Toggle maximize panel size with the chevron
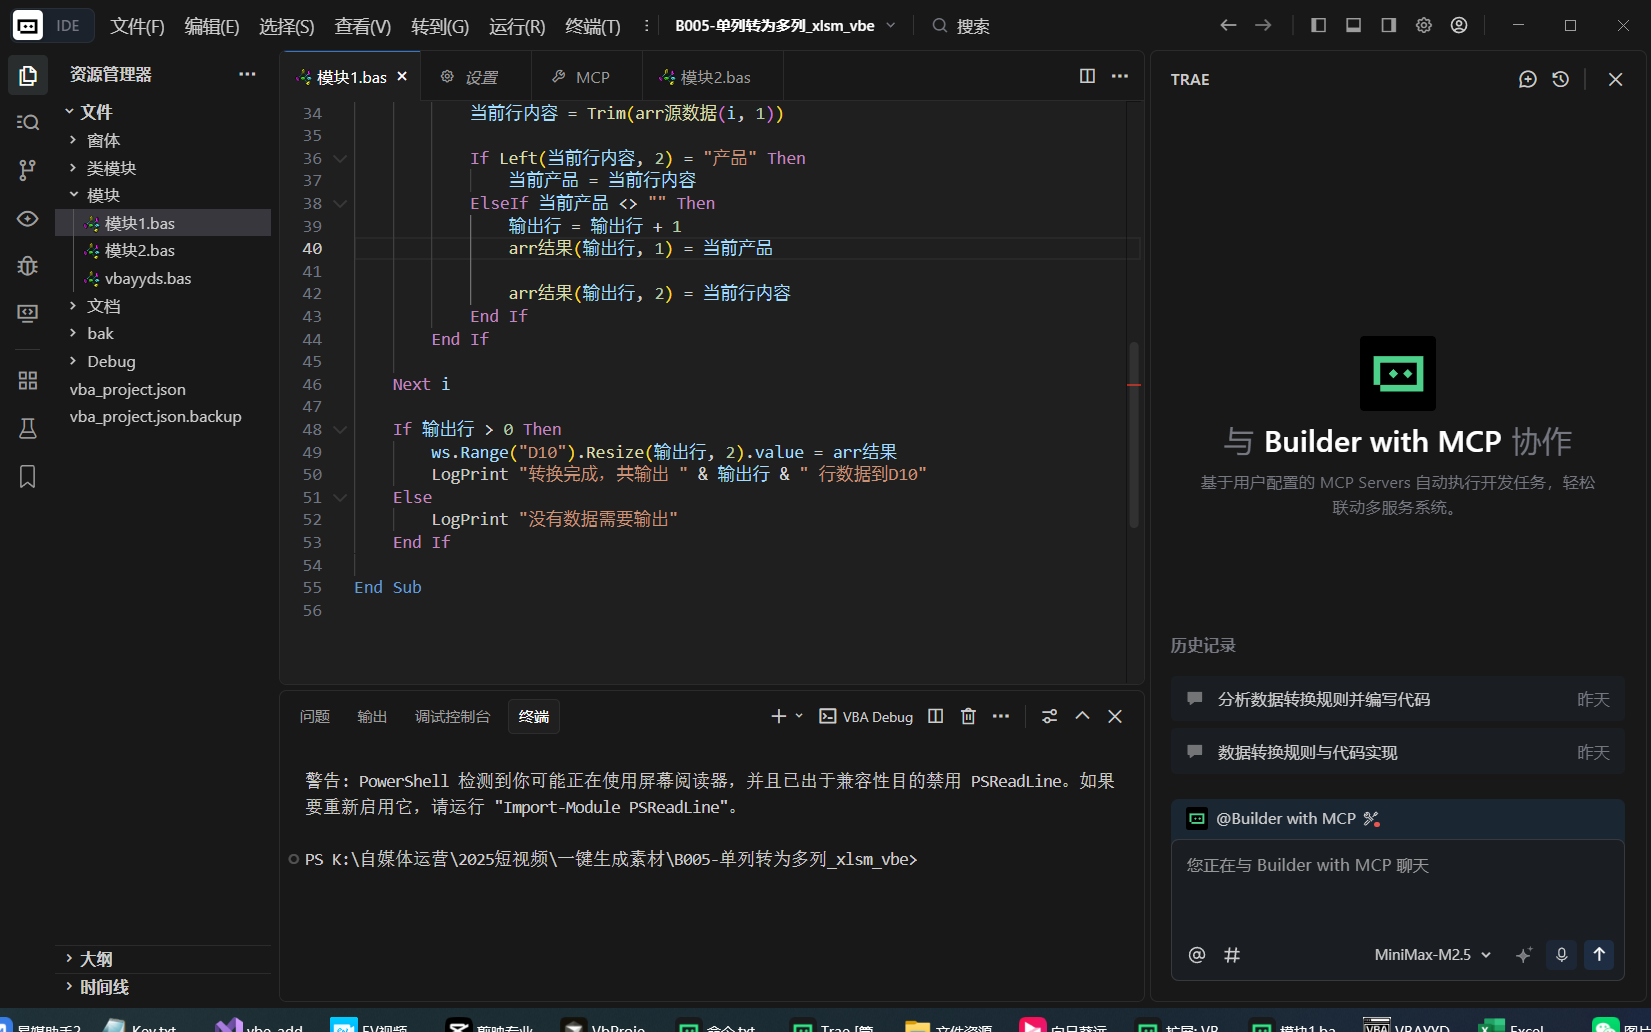Viewport: 1651px width, 1032px height. click(x=1082, y=716)
